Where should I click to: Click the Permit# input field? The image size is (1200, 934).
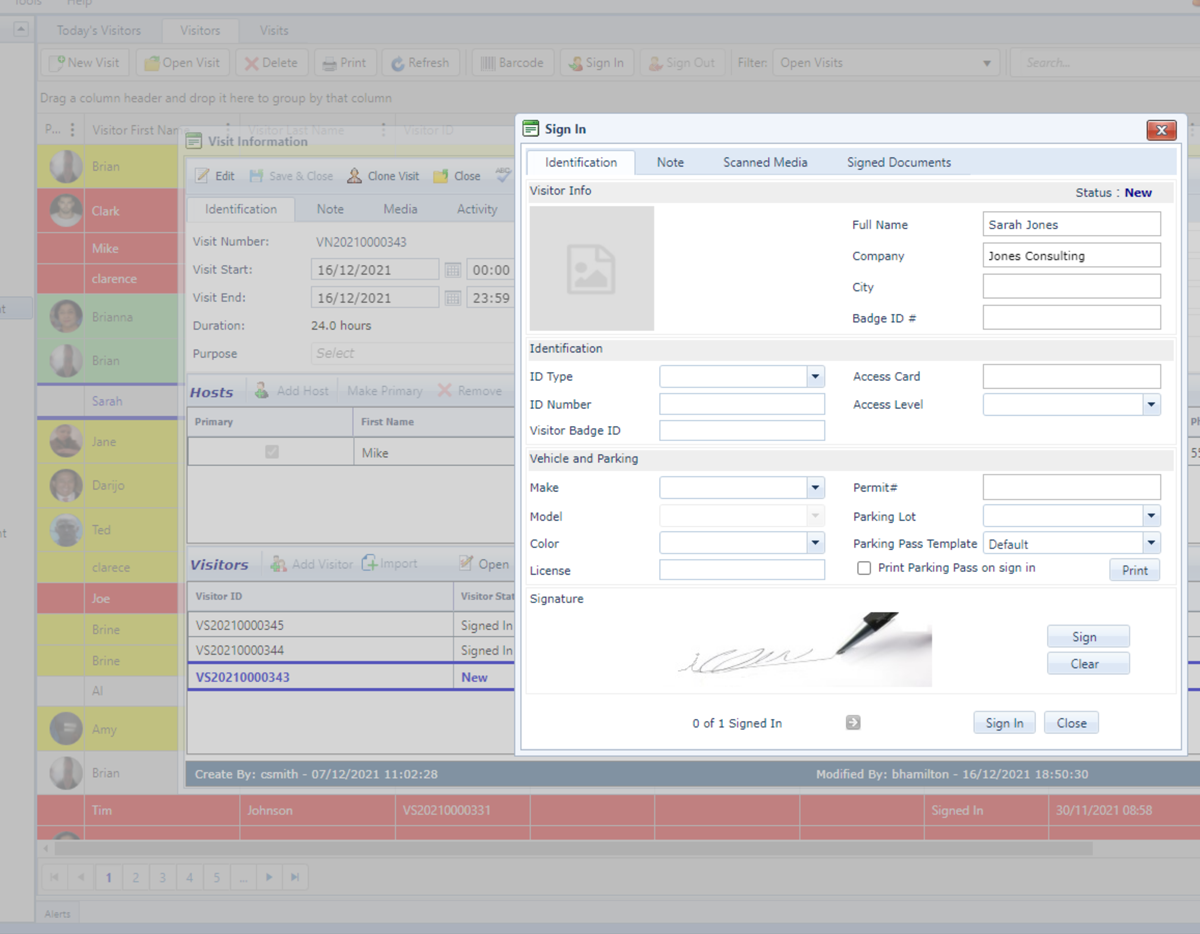(1072, 487)
